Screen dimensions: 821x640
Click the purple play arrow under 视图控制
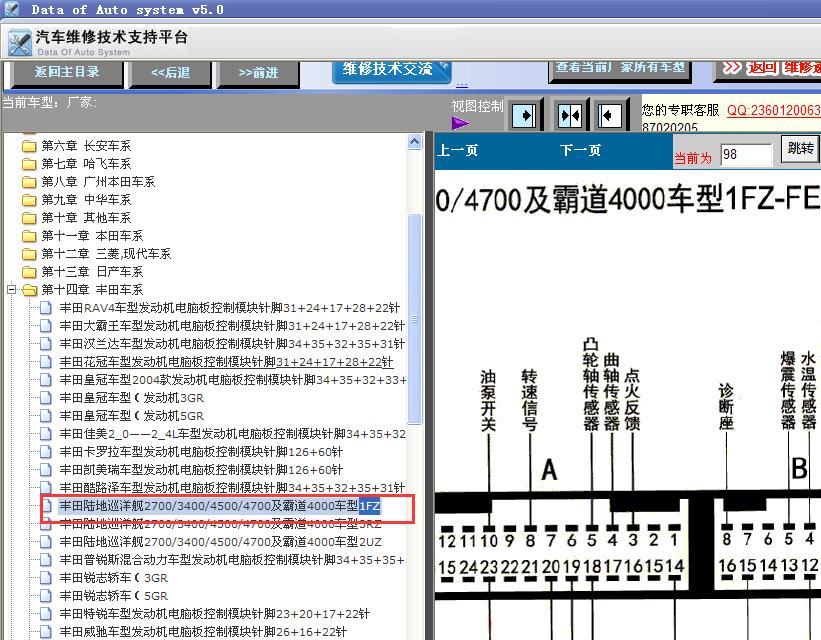tap(460, 123)
